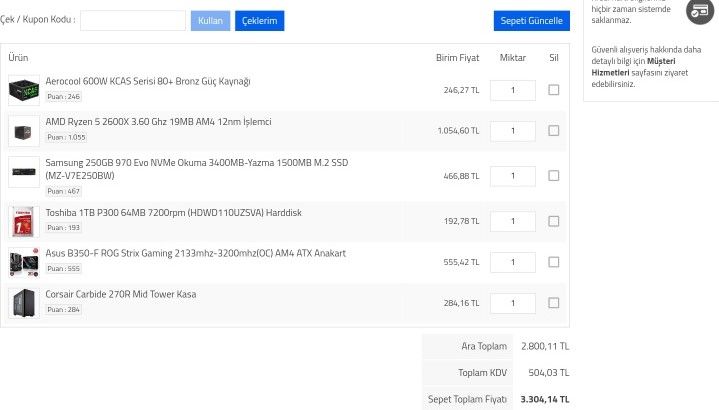
Task: Open the Çeklerim button
Action: tap(260, 21)
